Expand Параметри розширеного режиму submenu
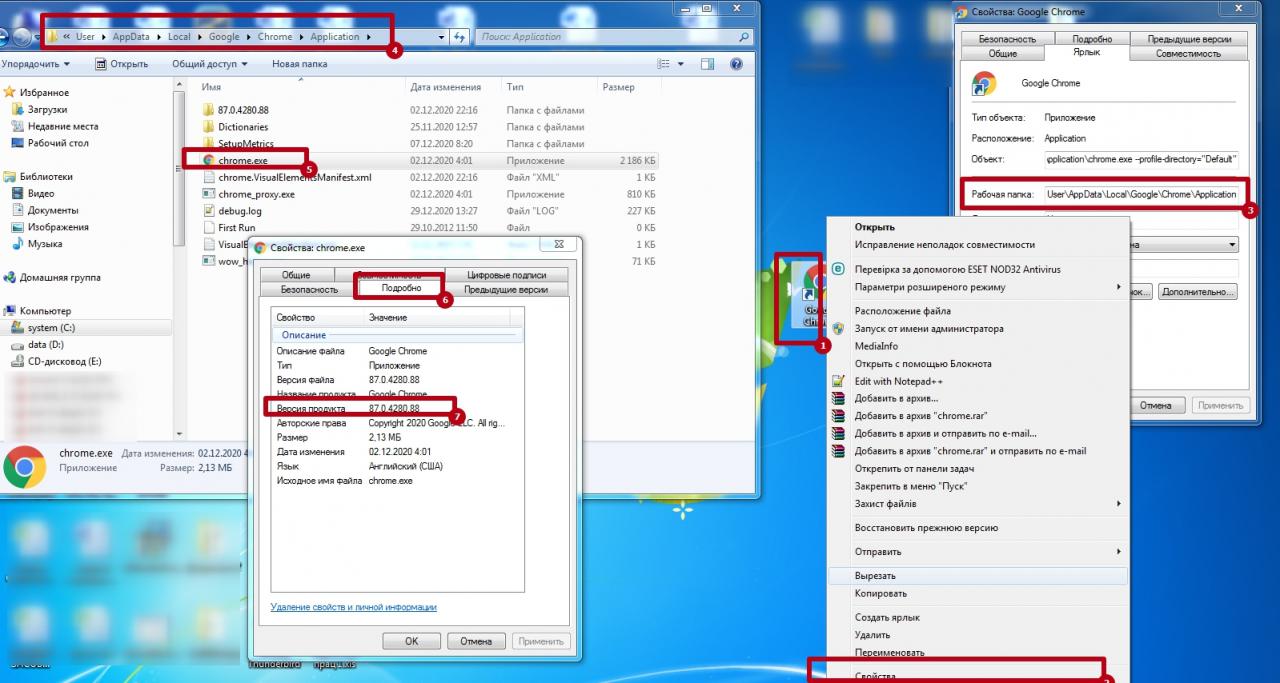This screenshot has width=1280, height=683. [1119, 287]
